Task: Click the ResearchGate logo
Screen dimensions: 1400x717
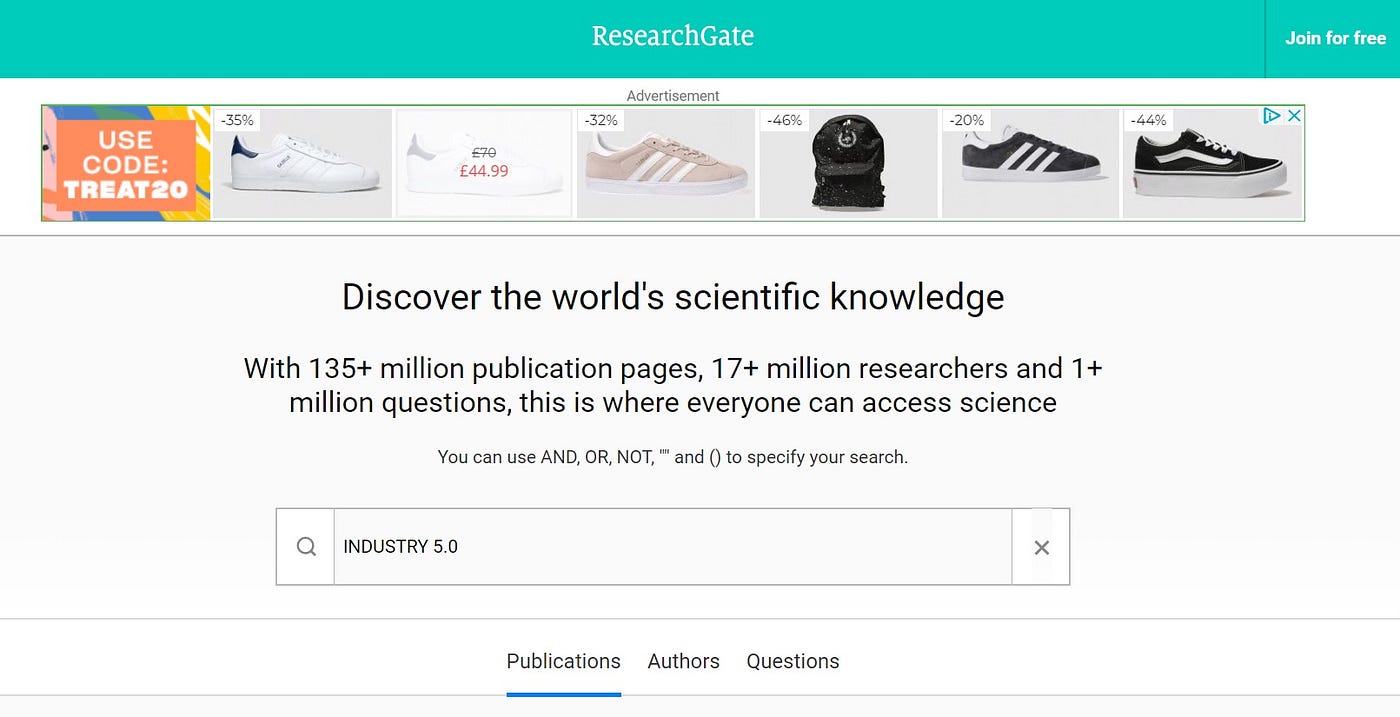Action: [x=673, y=36]
